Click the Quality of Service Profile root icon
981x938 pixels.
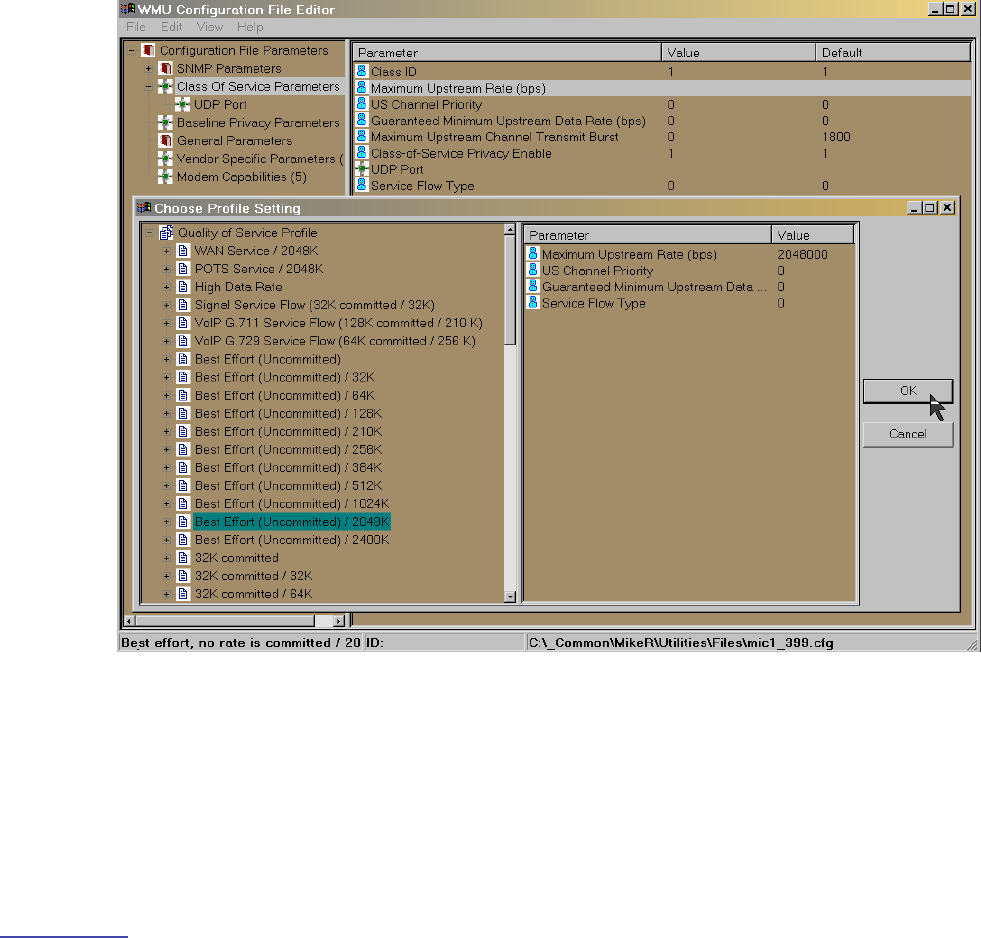[x=166, y=233]
